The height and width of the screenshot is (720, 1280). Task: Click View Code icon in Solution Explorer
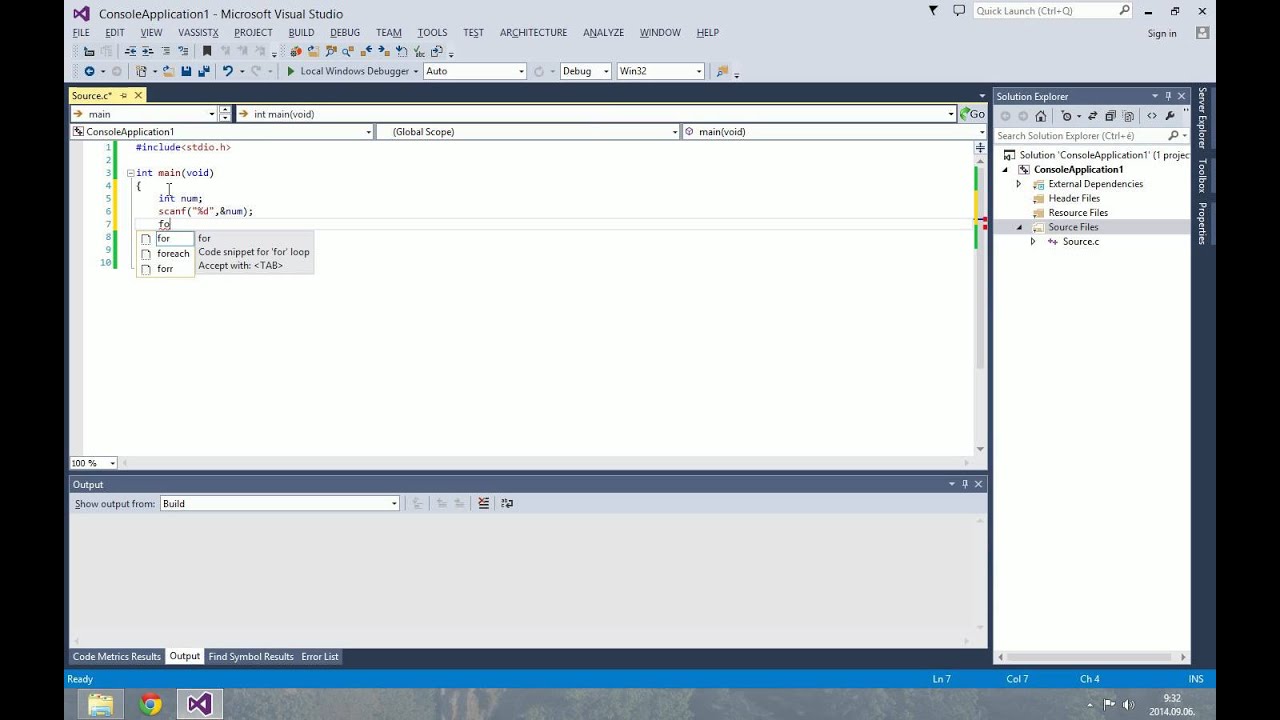[1152, 116]
